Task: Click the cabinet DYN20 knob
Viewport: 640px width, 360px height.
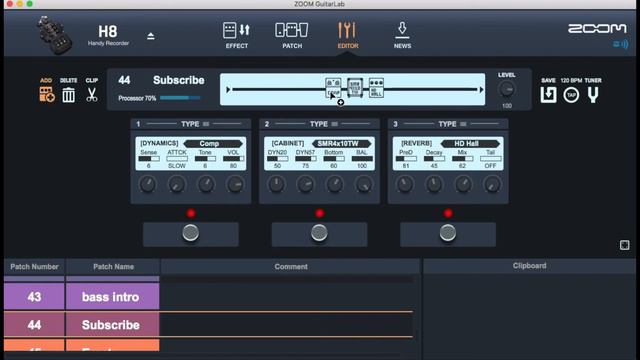Action: [x=276, y=184]
